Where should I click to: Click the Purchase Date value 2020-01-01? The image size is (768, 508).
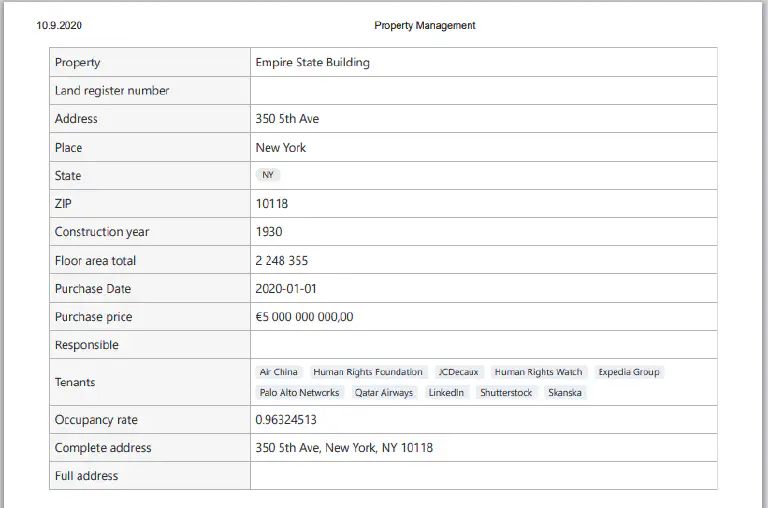click(x=286, y=289)
